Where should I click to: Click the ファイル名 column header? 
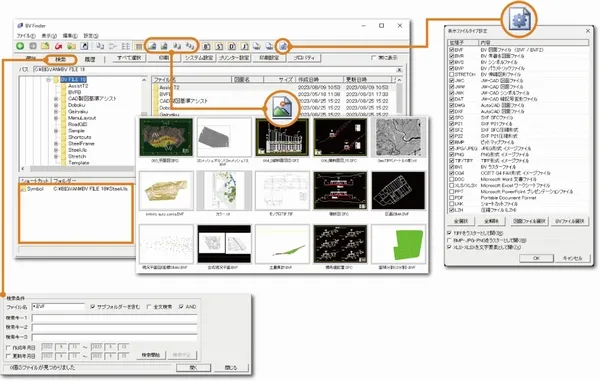point(192,80)
